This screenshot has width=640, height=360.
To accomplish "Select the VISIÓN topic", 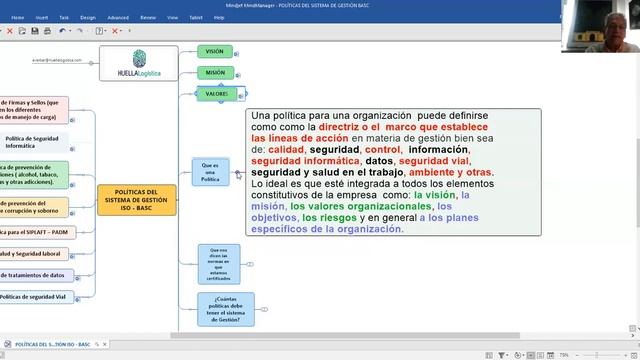I will [215, 51].
